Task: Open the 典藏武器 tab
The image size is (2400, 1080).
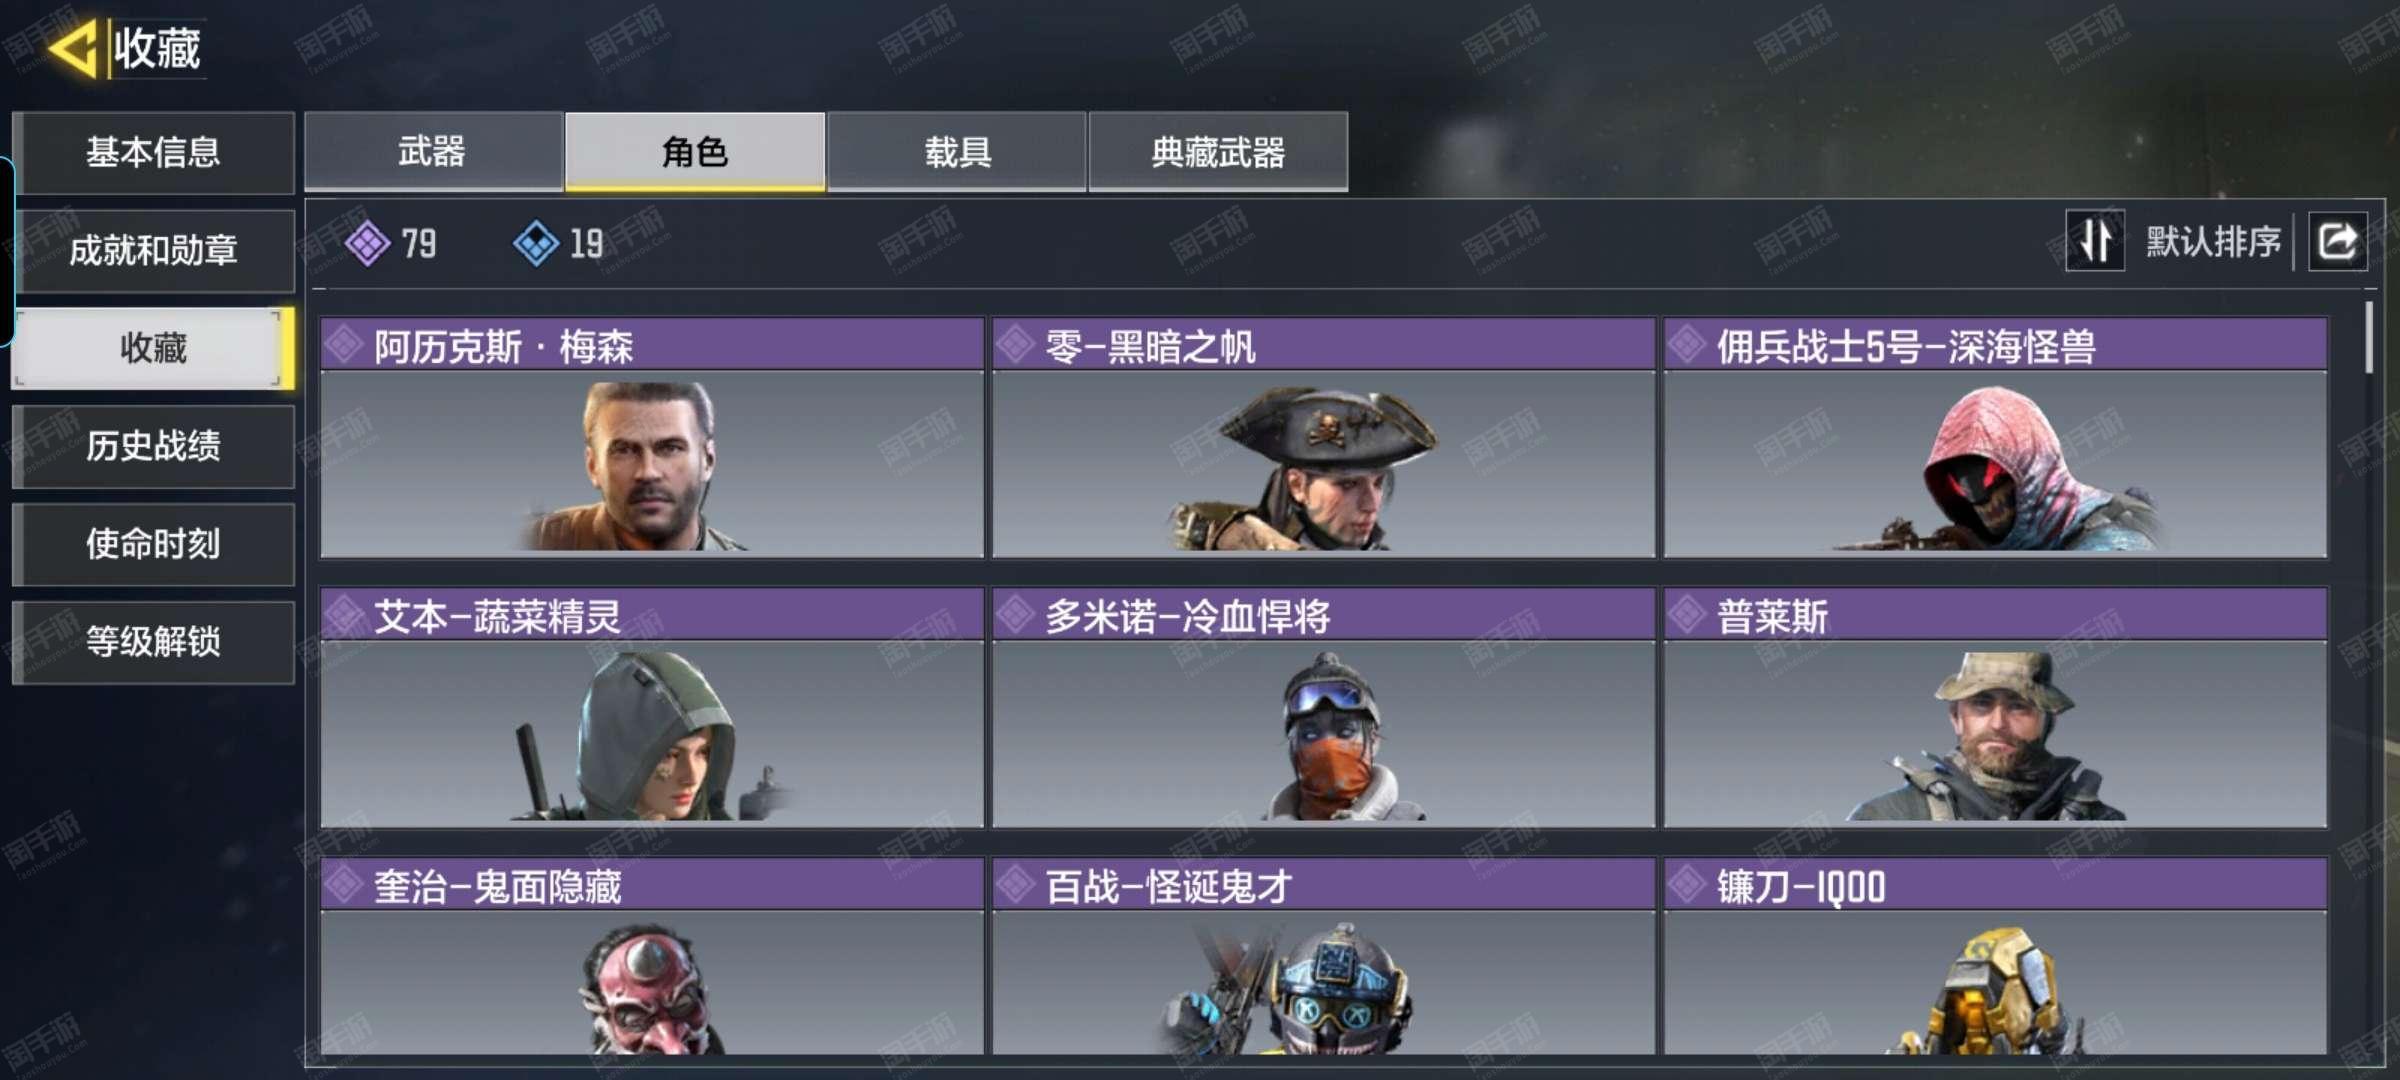Action: pyautogui.click(x=1218, y=151)
